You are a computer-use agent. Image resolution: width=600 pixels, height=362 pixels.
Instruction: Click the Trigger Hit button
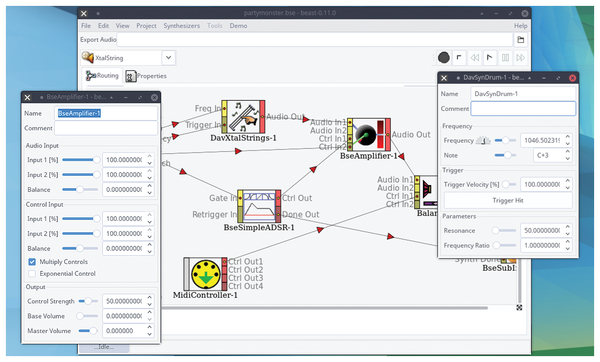click(x=508, y=201)
